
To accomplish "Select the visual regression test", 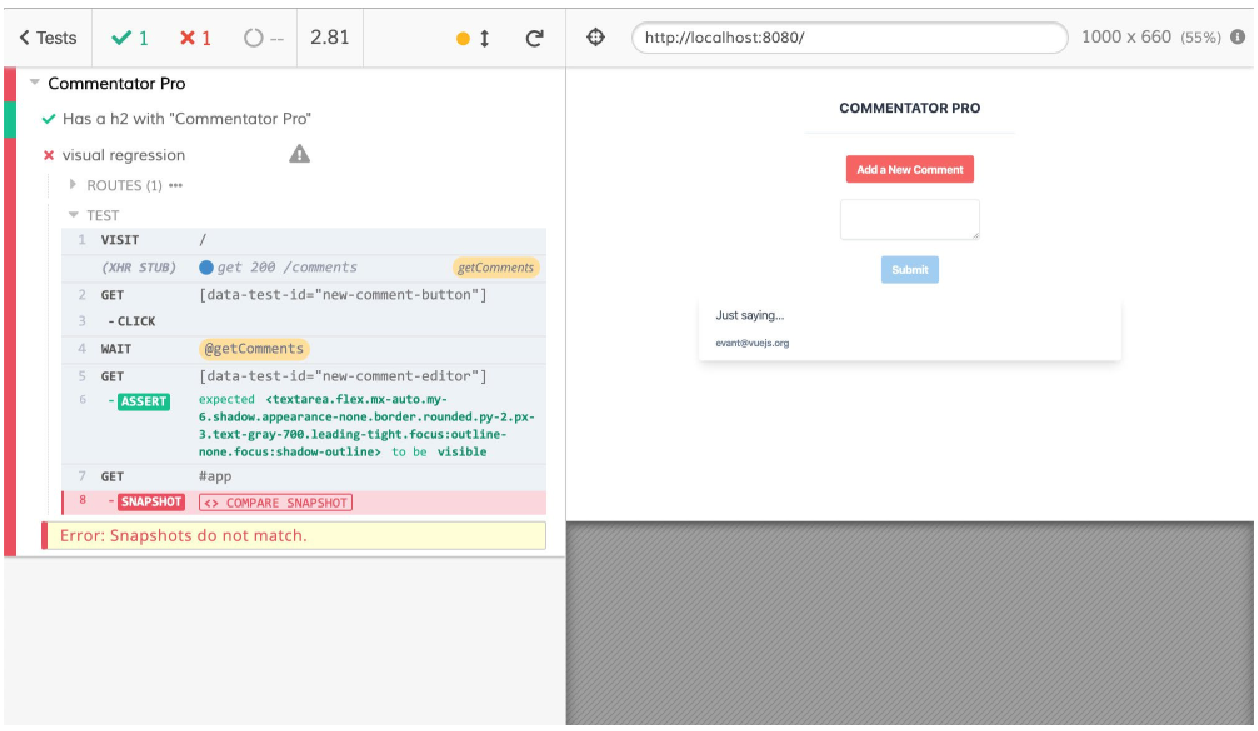I will click(124, 155).
